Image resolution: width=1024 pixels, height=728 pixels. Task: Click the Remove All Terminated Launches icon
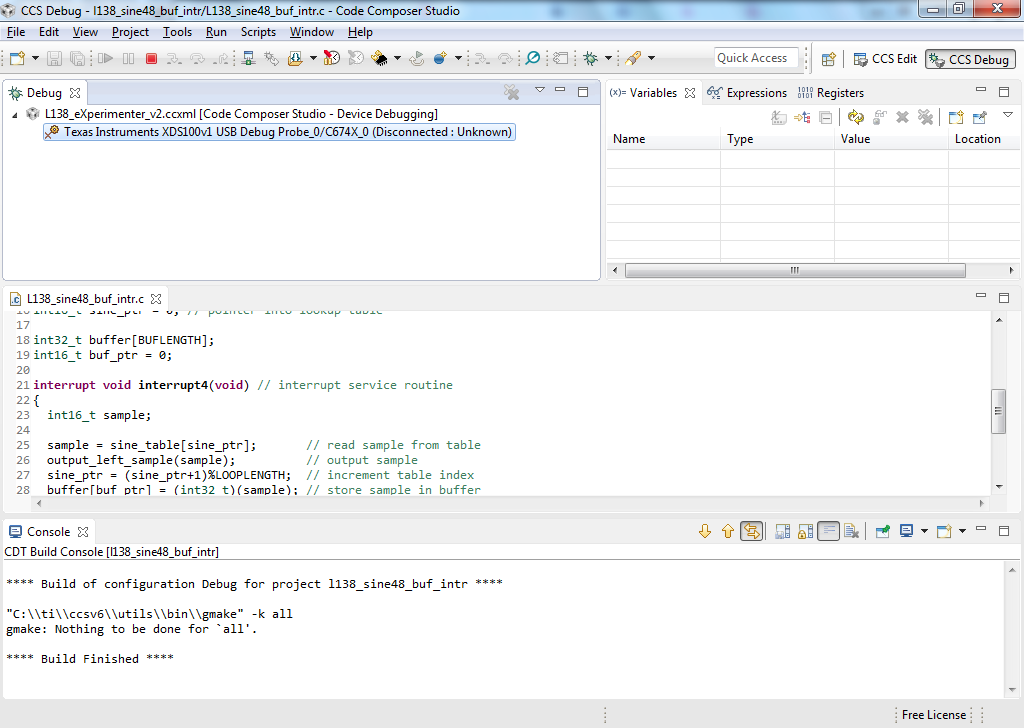[511, 92]
